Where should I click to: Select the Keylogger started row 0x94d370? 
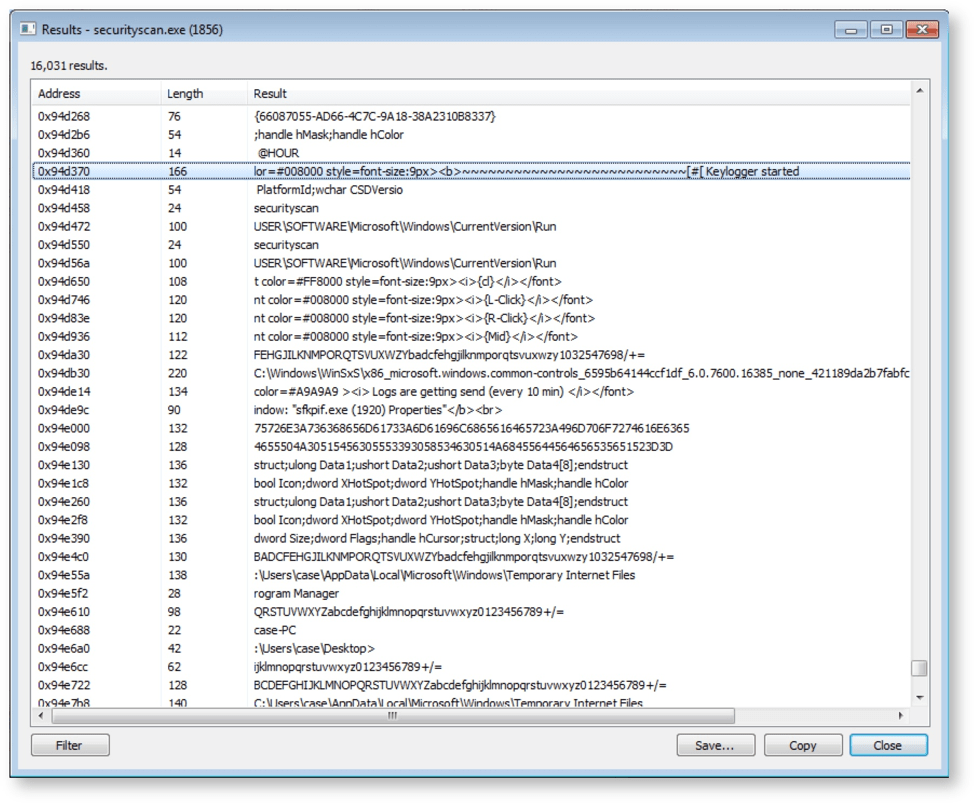tap(471, 172)
